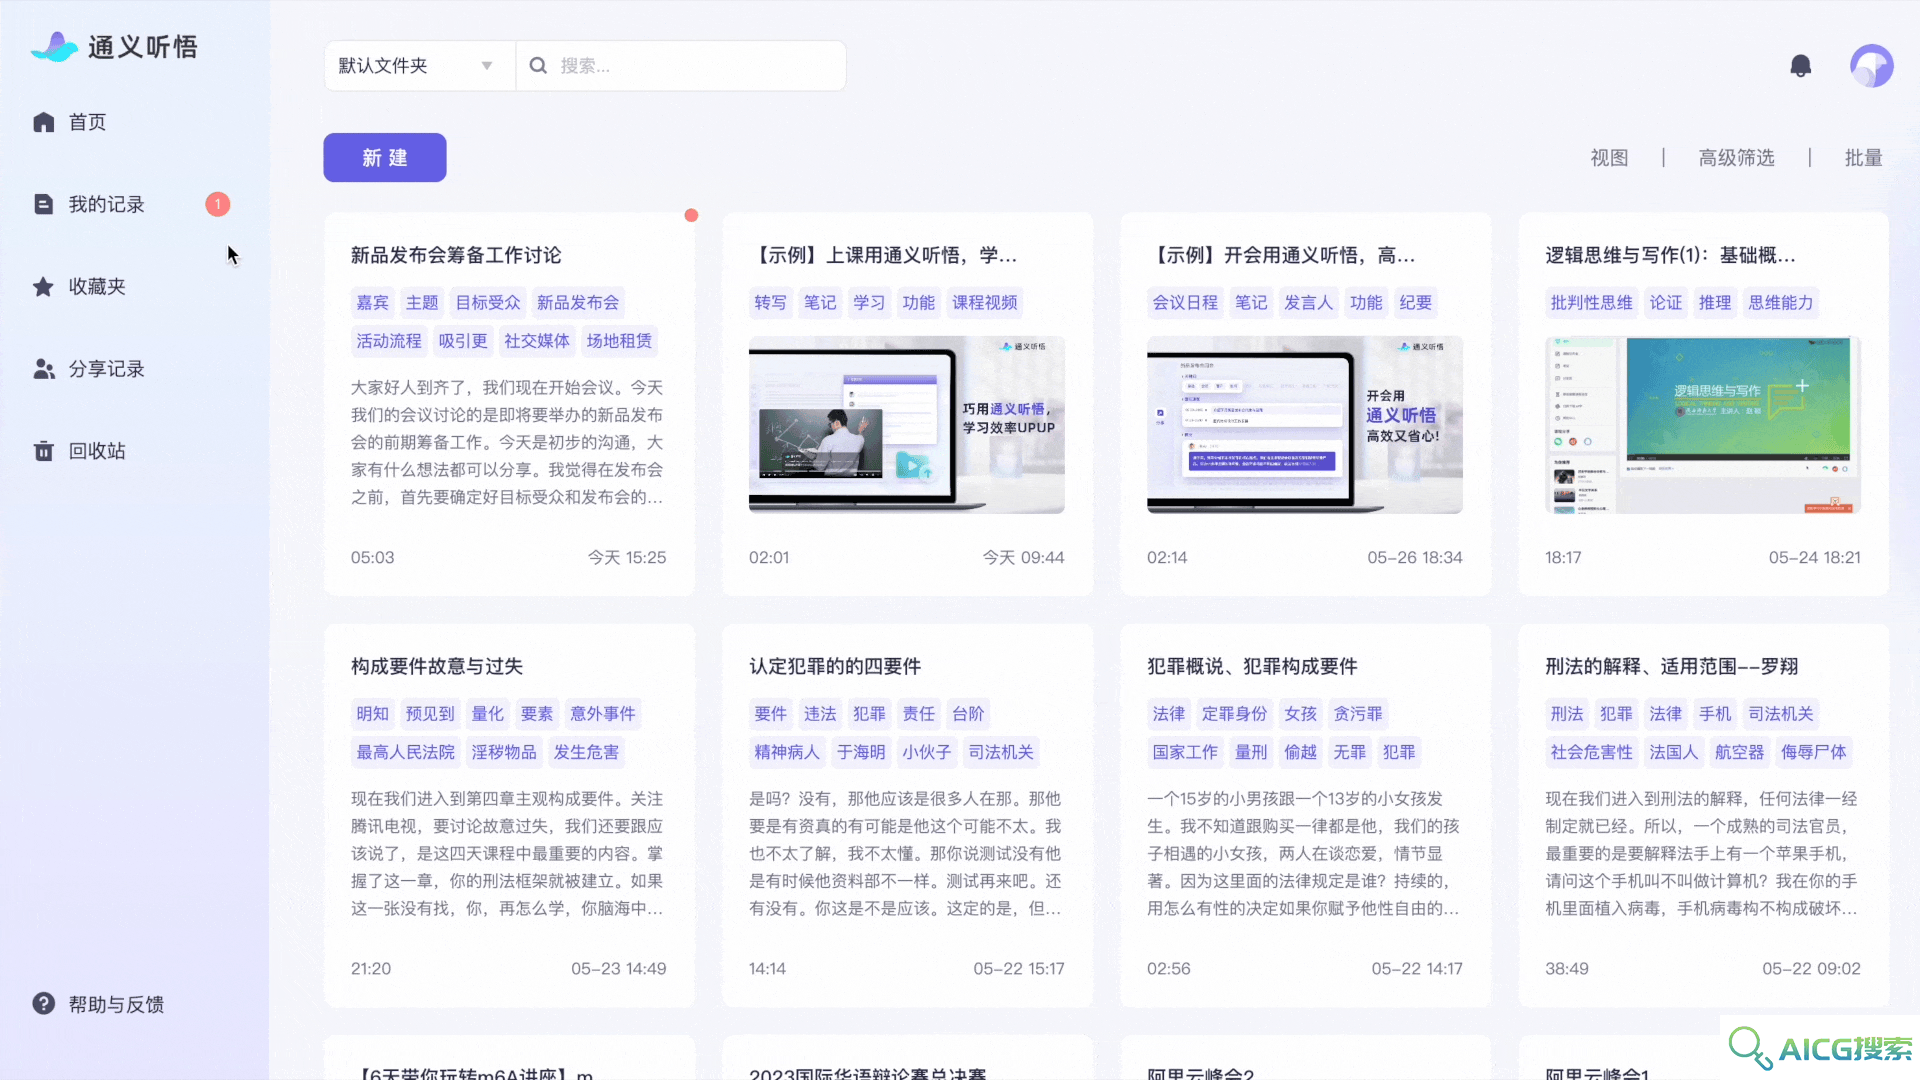The height and width of the screenshot is (1080, 1920).
Task: Click the 新建 button
Action: pos(385,158)
